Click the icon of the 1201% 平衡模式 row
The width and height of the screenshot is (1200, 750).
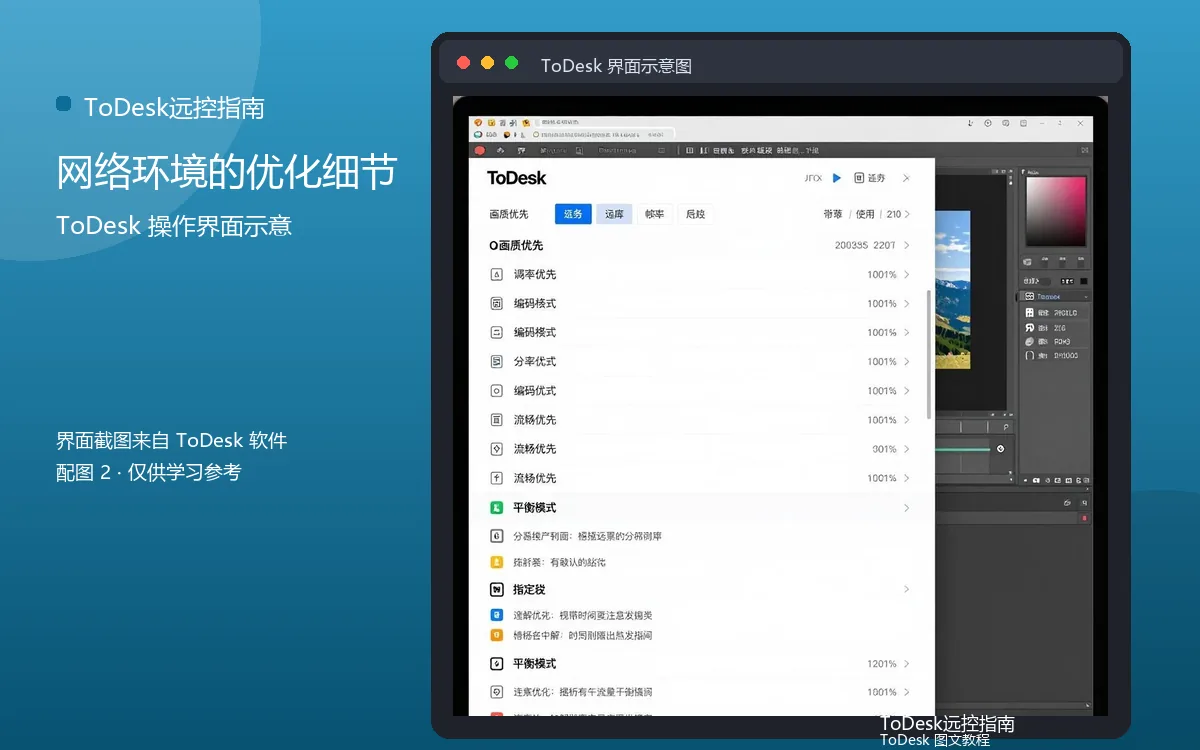tap(496, 663)
